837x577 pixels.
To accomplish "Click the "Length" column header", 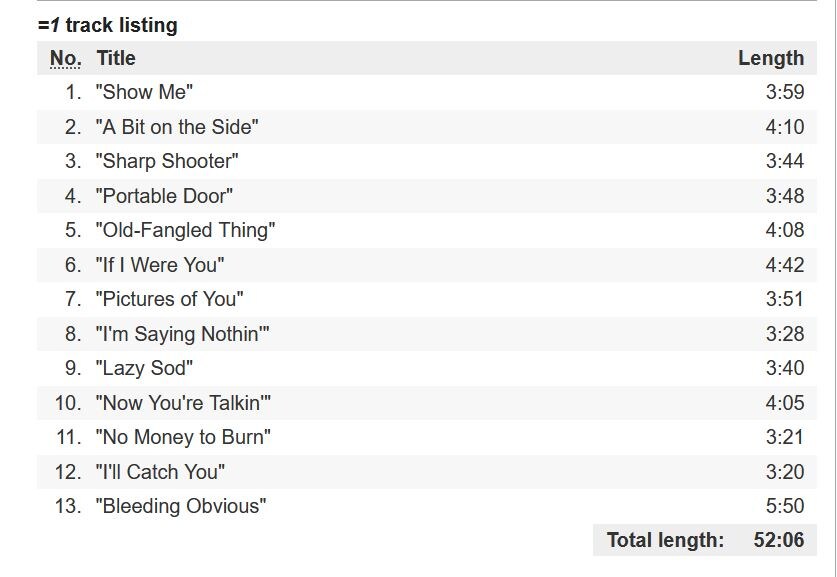I will click(x=770, y=59).
